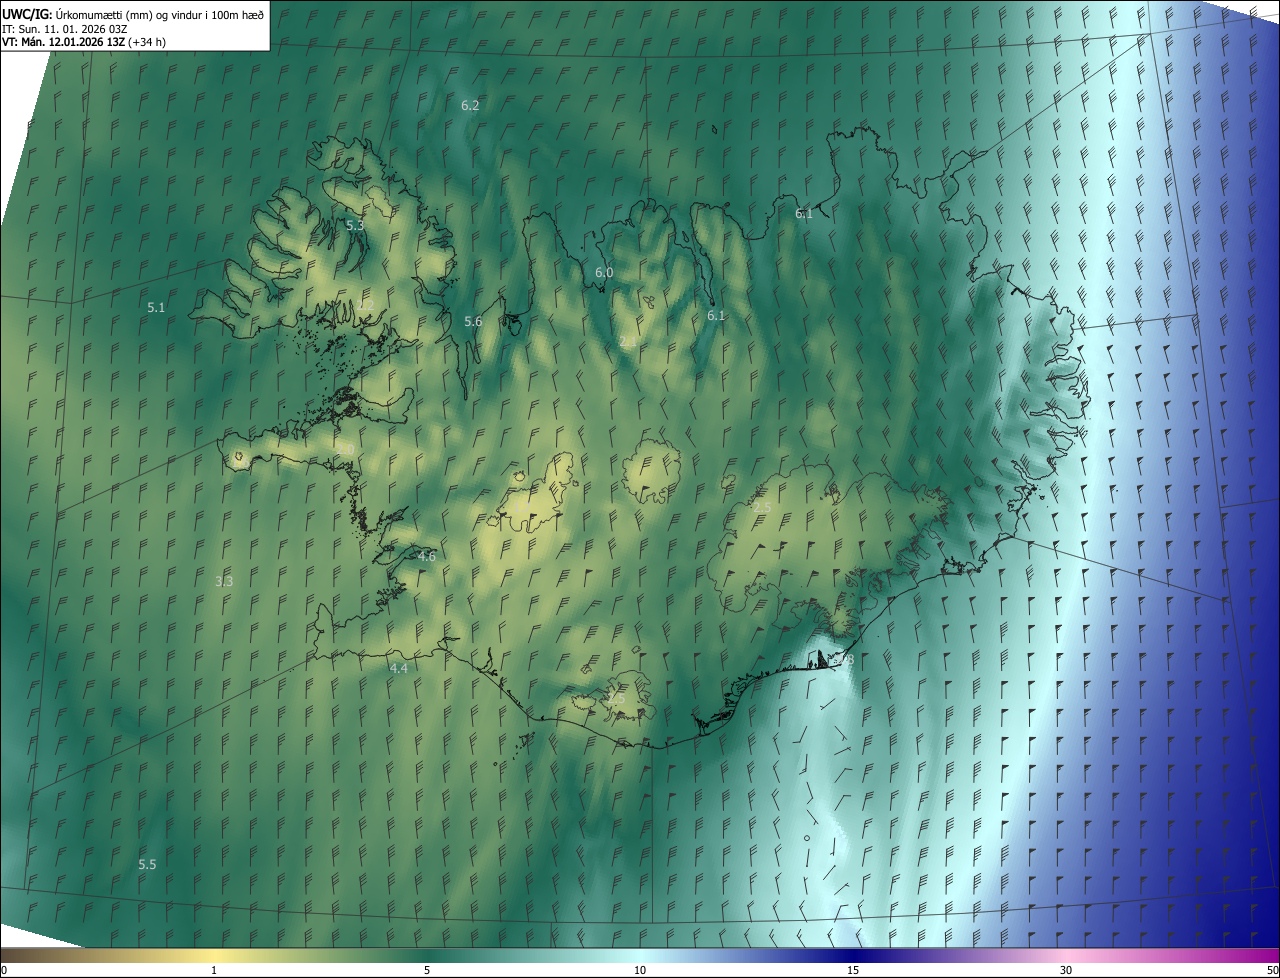Click the 'UWC/IG: Úrkomumætti (mm)' title line
This screenshot has width=1280, height=978.
point(133,14)
